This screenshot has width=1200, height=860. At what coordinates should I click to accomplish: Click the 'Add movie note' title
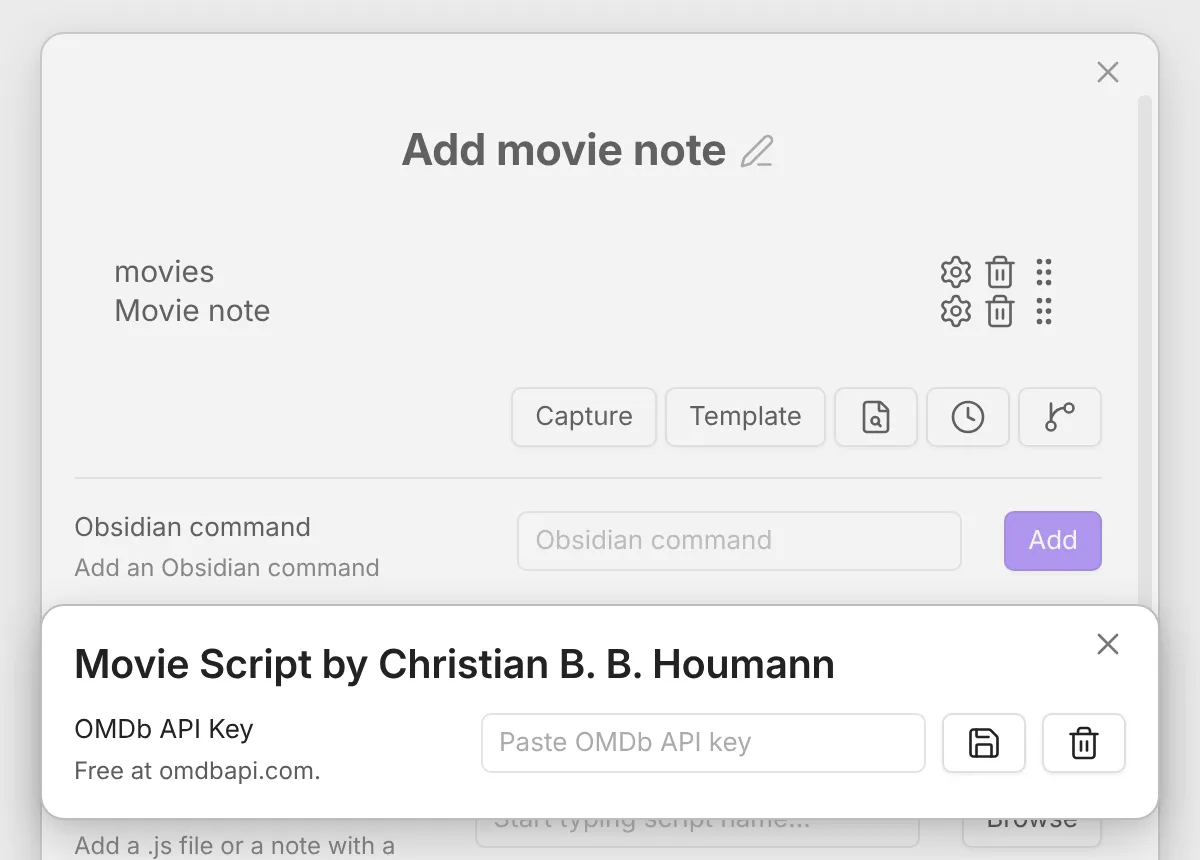tap(564, 150)
